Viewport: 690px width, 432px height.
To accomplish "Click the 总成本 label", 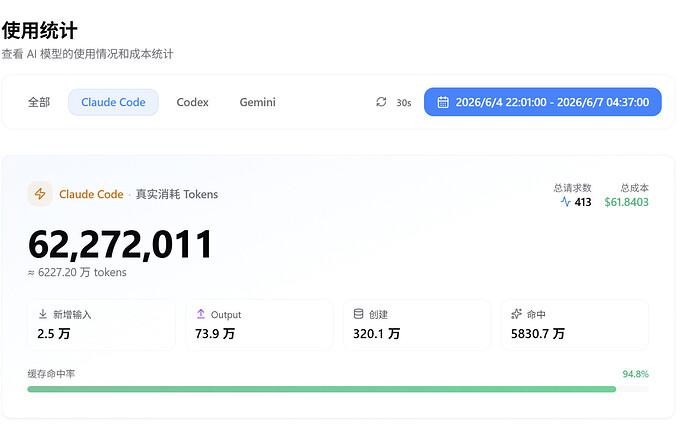I will coord(635,188).
